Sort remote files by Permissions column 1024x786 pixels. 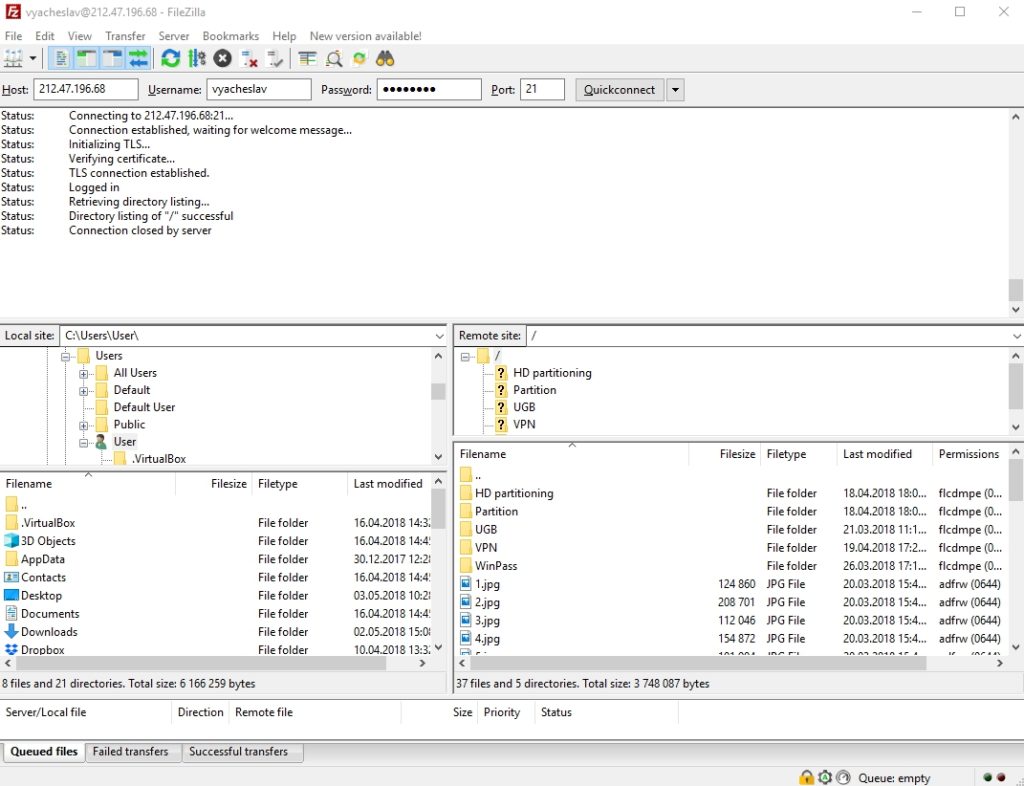[x=970, y=454]
